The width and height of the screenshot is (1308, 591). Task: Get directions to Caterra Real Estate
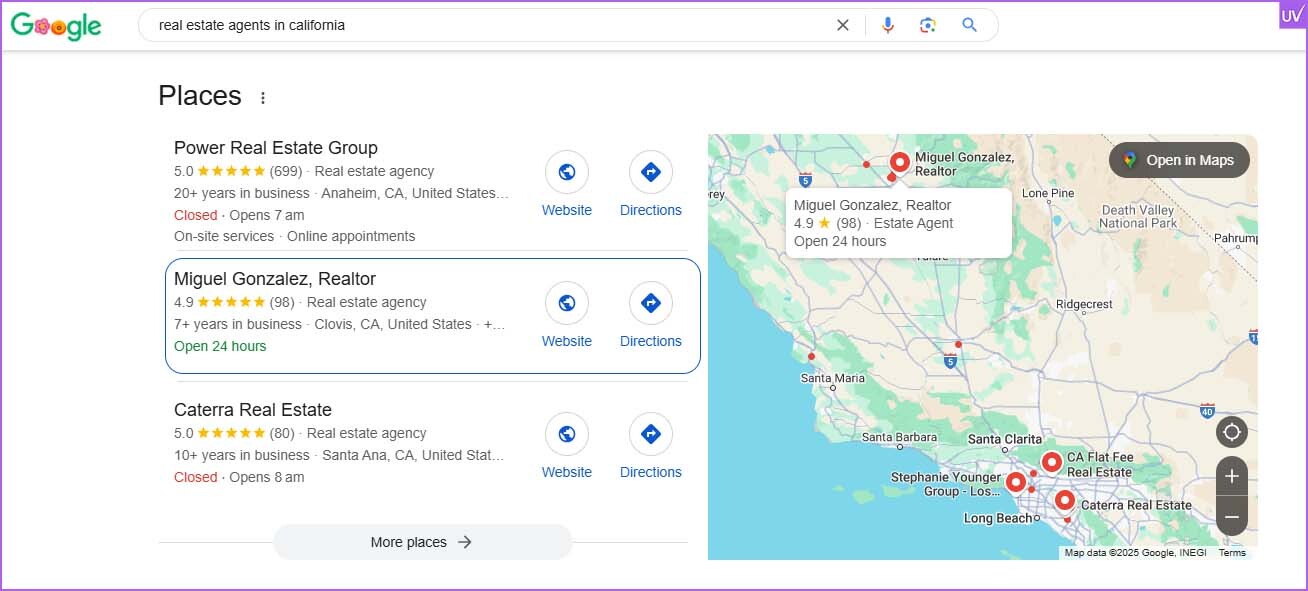(x=651, y=434)
